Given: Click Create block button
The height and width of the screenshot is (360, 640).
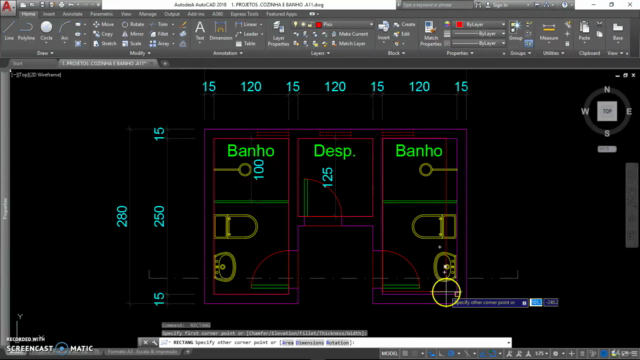Looking at the screenshot, I should click(x=404, y=24).
